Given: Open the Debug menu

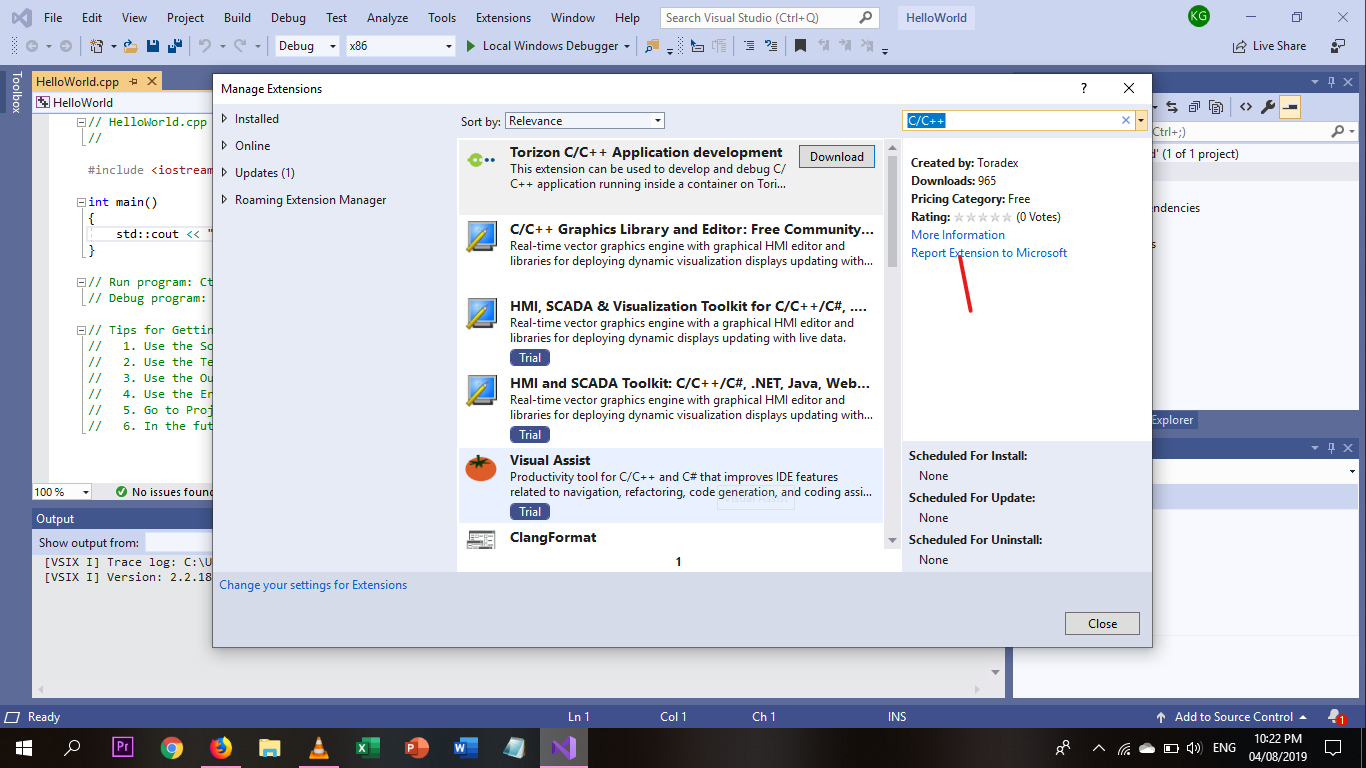Looking at the screenshot, I should tap(288, 18).
